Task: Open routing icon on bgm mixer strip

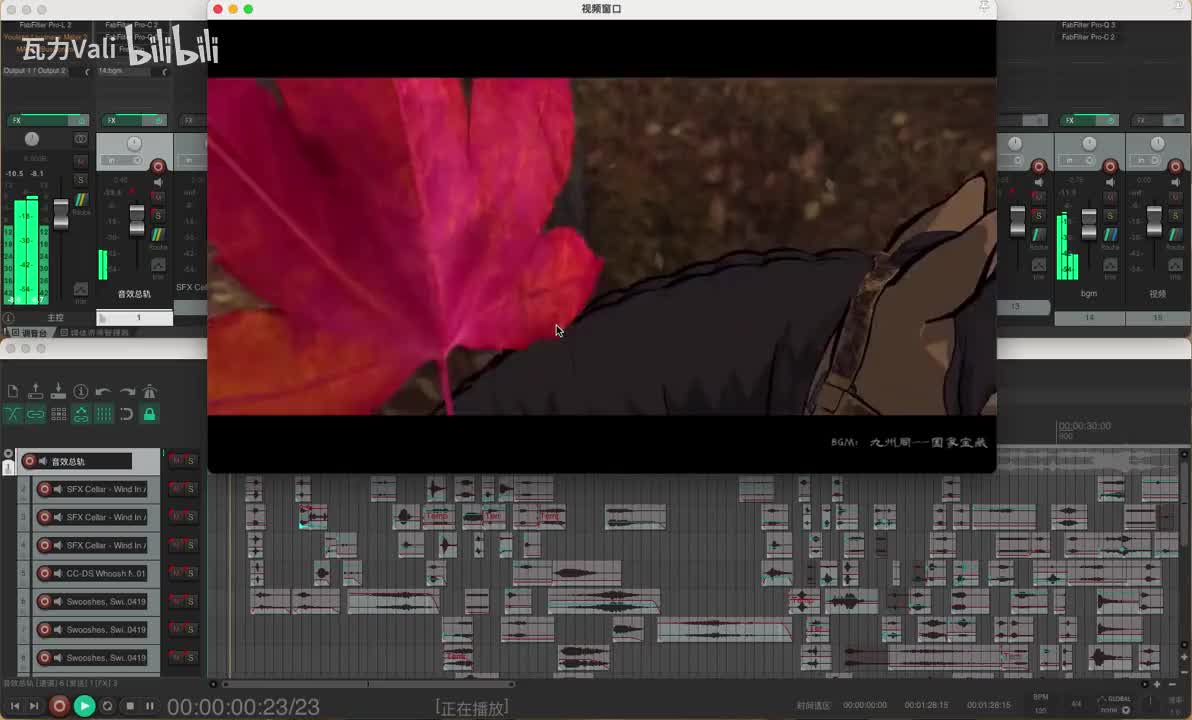Action: click(x=1110, y=236)
